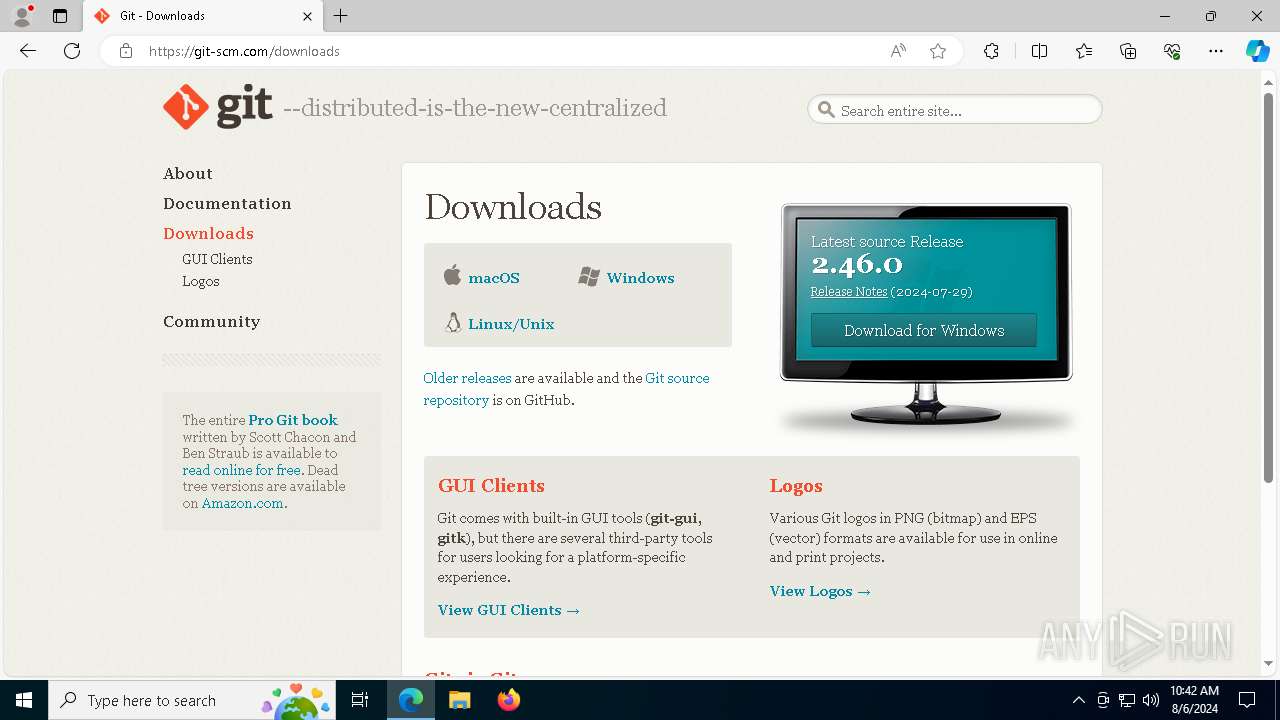Add this page to favorites star
Screen dimensions: 1280x720
pyautogui.click(x=938, y=51)
